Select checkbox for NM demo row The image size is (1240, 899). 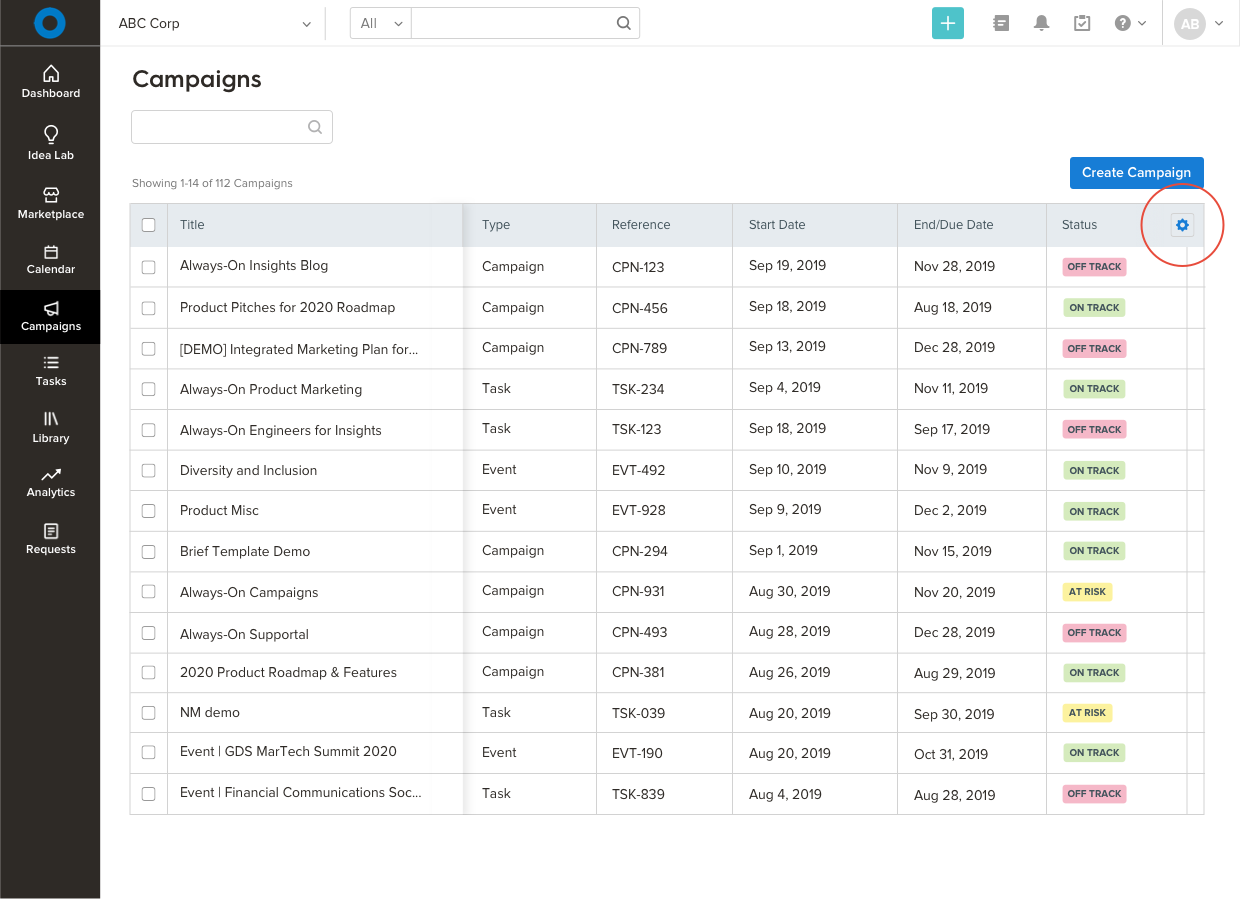coord(149,713)
